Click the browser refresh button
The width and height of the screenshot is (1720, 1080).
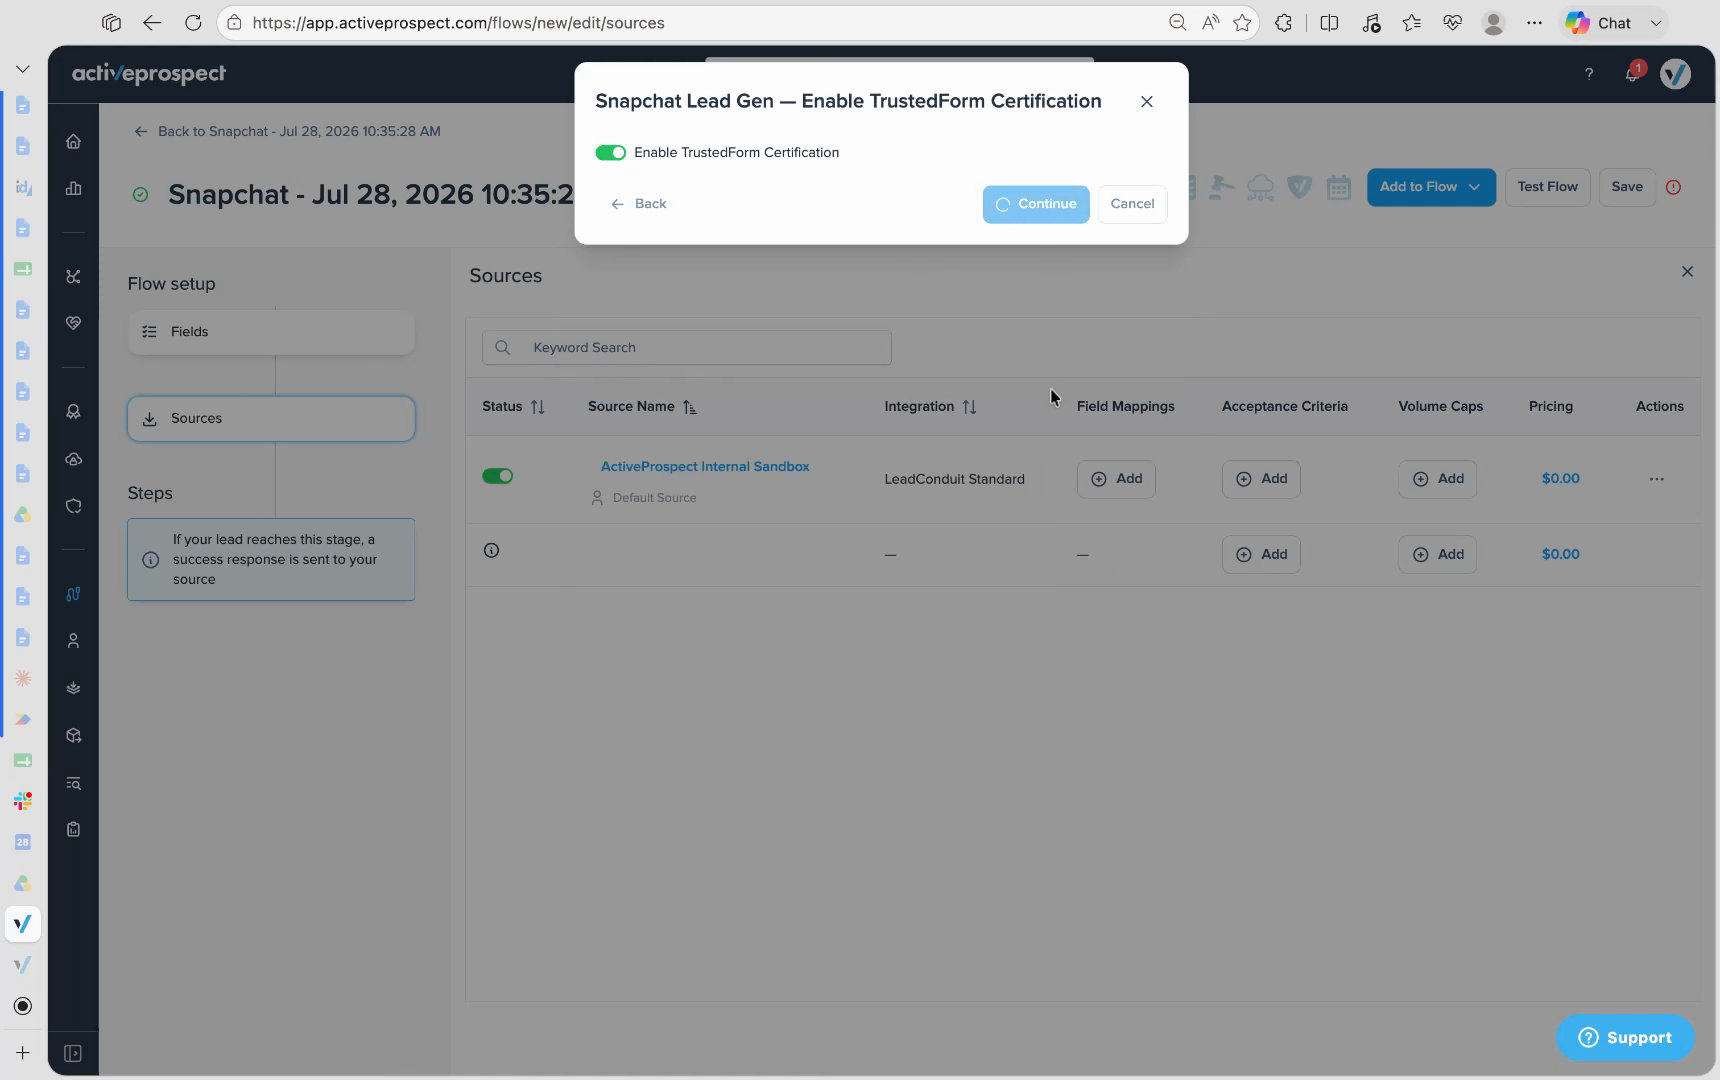point(193,22)
